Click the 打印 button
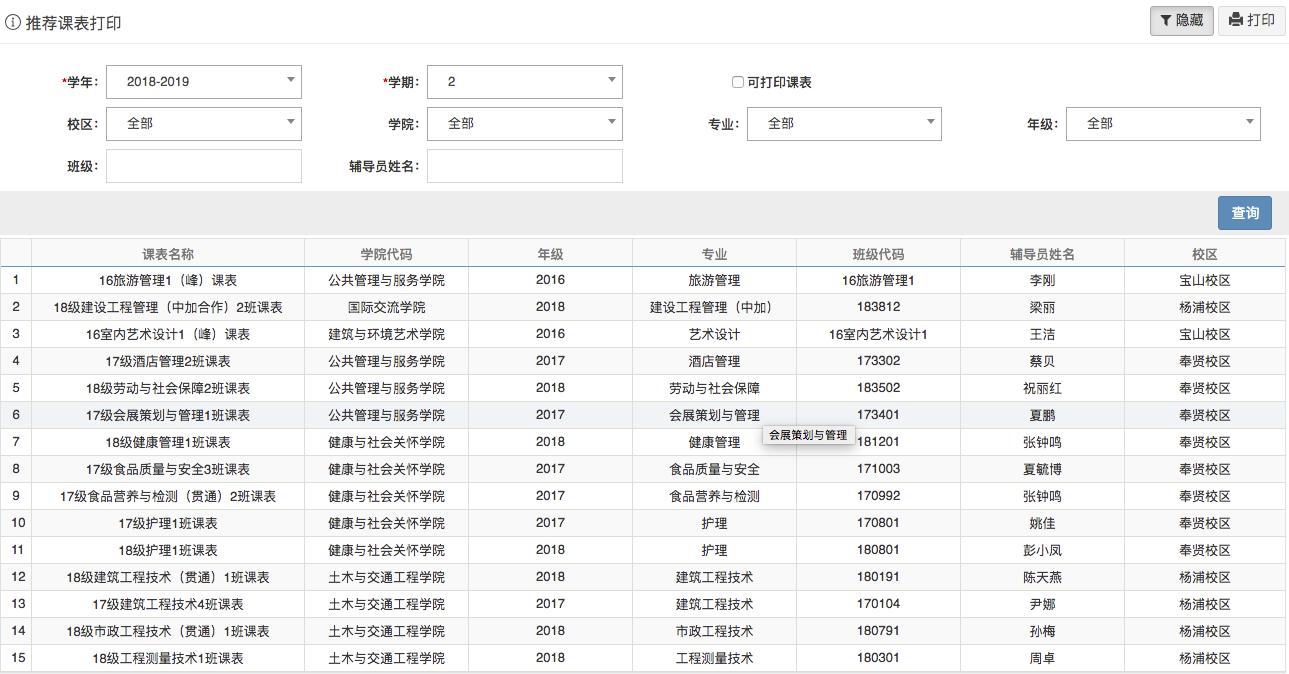Image resolution: width=1289 pixels, height=674 pixels. (1251, 20)
